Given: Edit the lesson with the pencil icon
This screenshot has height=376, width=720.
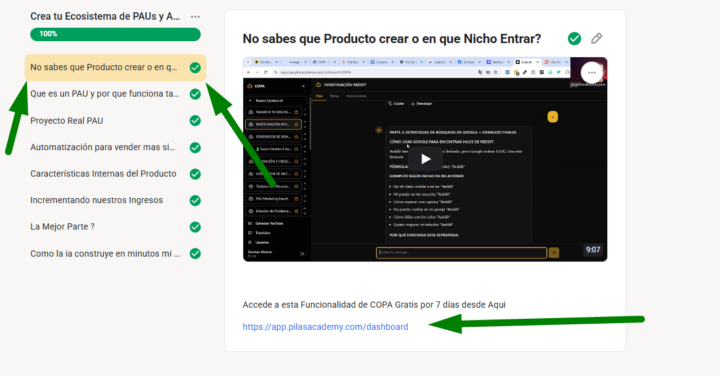Looking at the screenshot, I should (x=596, y=39).
